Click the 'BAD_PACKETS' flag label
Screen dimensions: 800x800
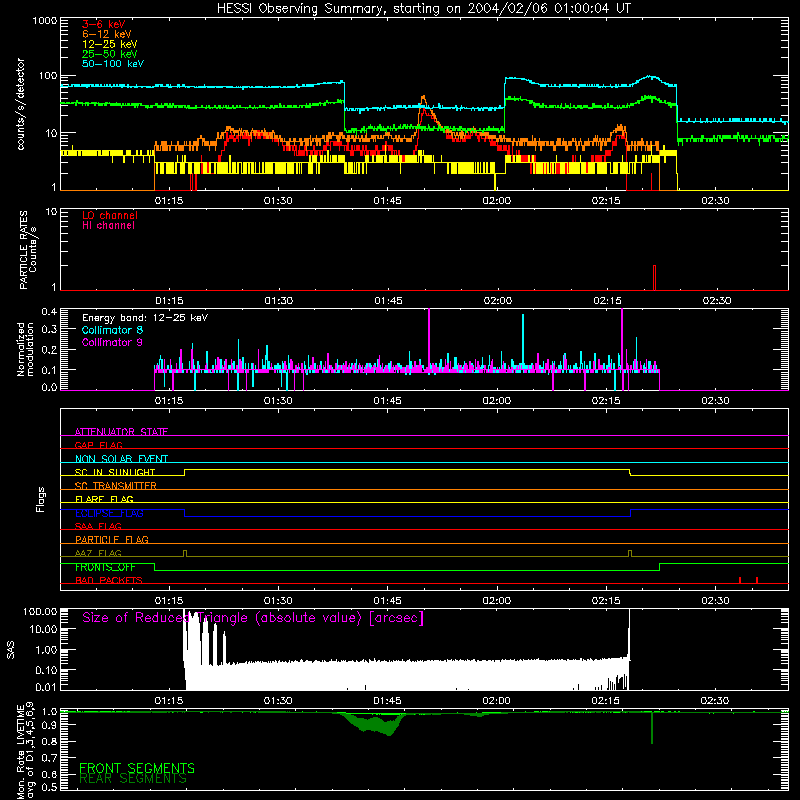pos(109,580)
